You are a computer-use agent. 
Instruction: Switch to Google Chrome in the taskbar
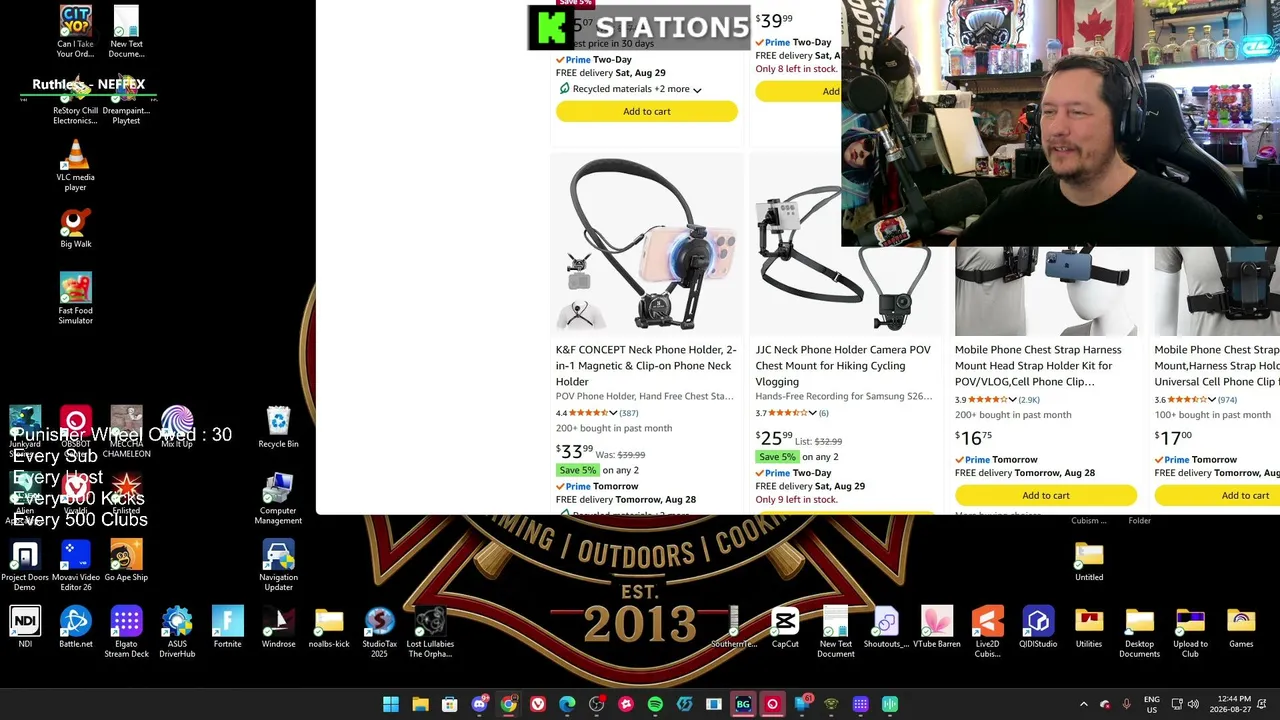[x=508, y=704]
